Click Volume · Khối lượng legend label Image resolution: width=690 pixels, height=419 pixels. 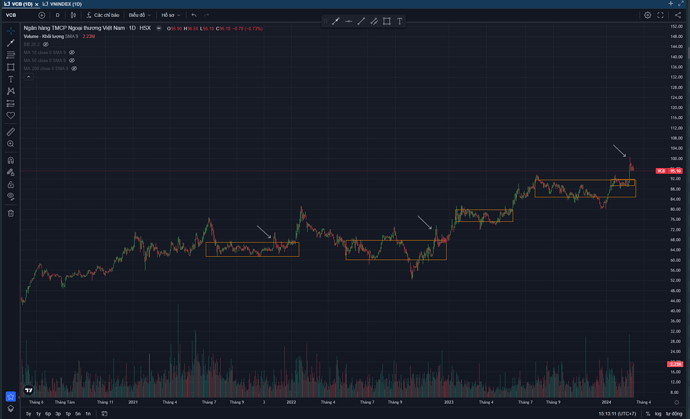coord(44,37)
